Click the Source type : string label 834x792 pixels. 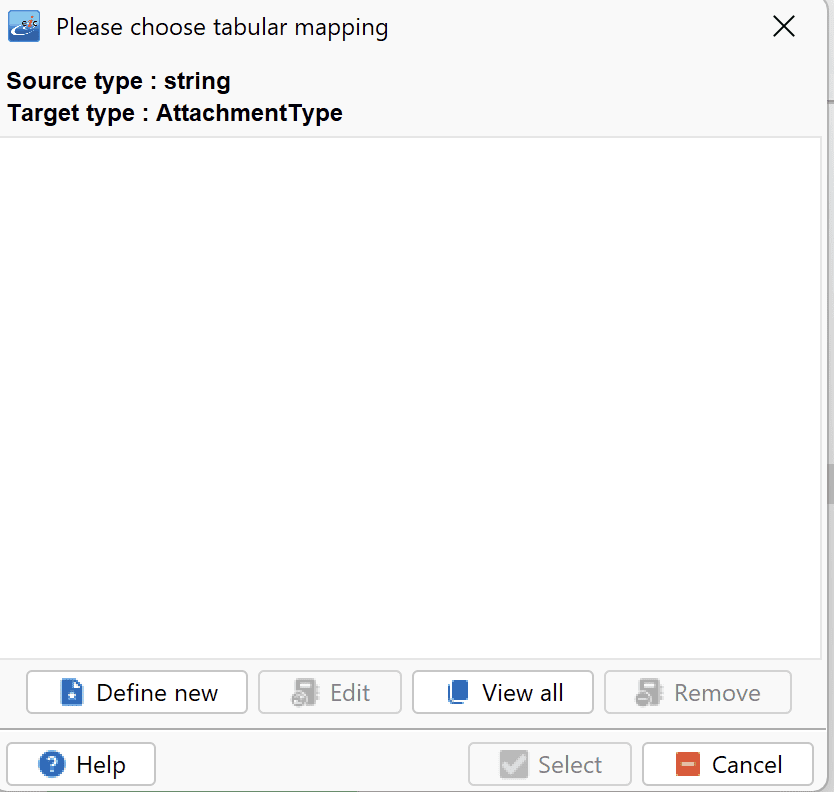point(118,81)
